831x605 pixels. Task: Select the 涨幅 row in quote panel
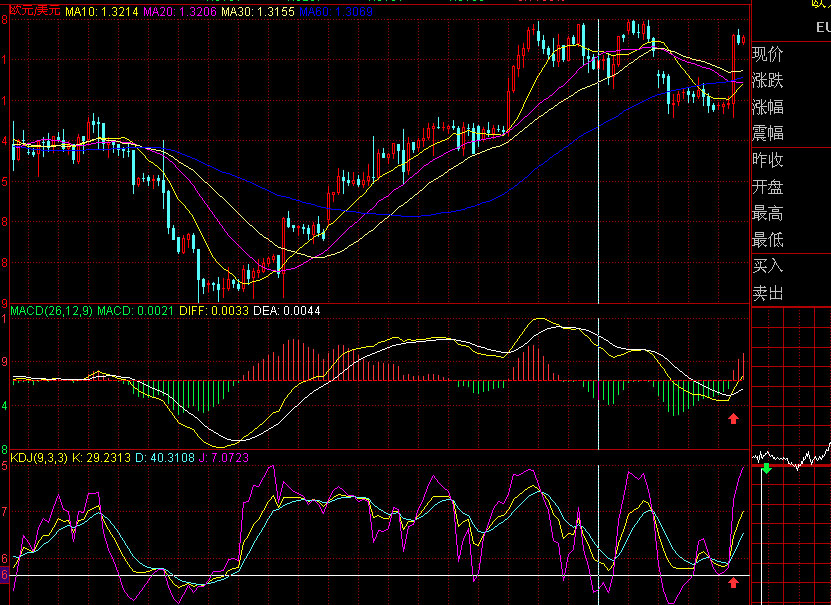(x=791, y=107)
